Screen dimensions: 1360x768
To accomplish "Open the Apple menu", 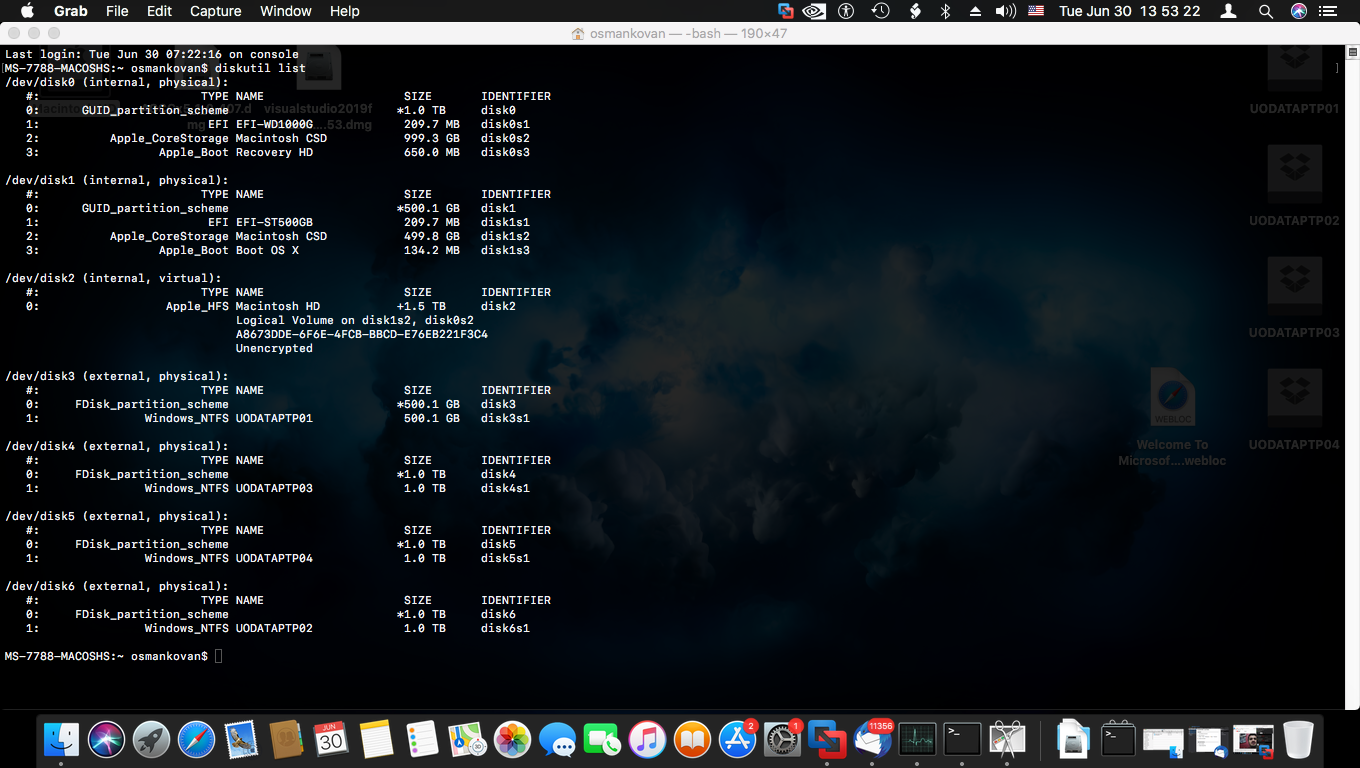I will click(x=27, y=11).
